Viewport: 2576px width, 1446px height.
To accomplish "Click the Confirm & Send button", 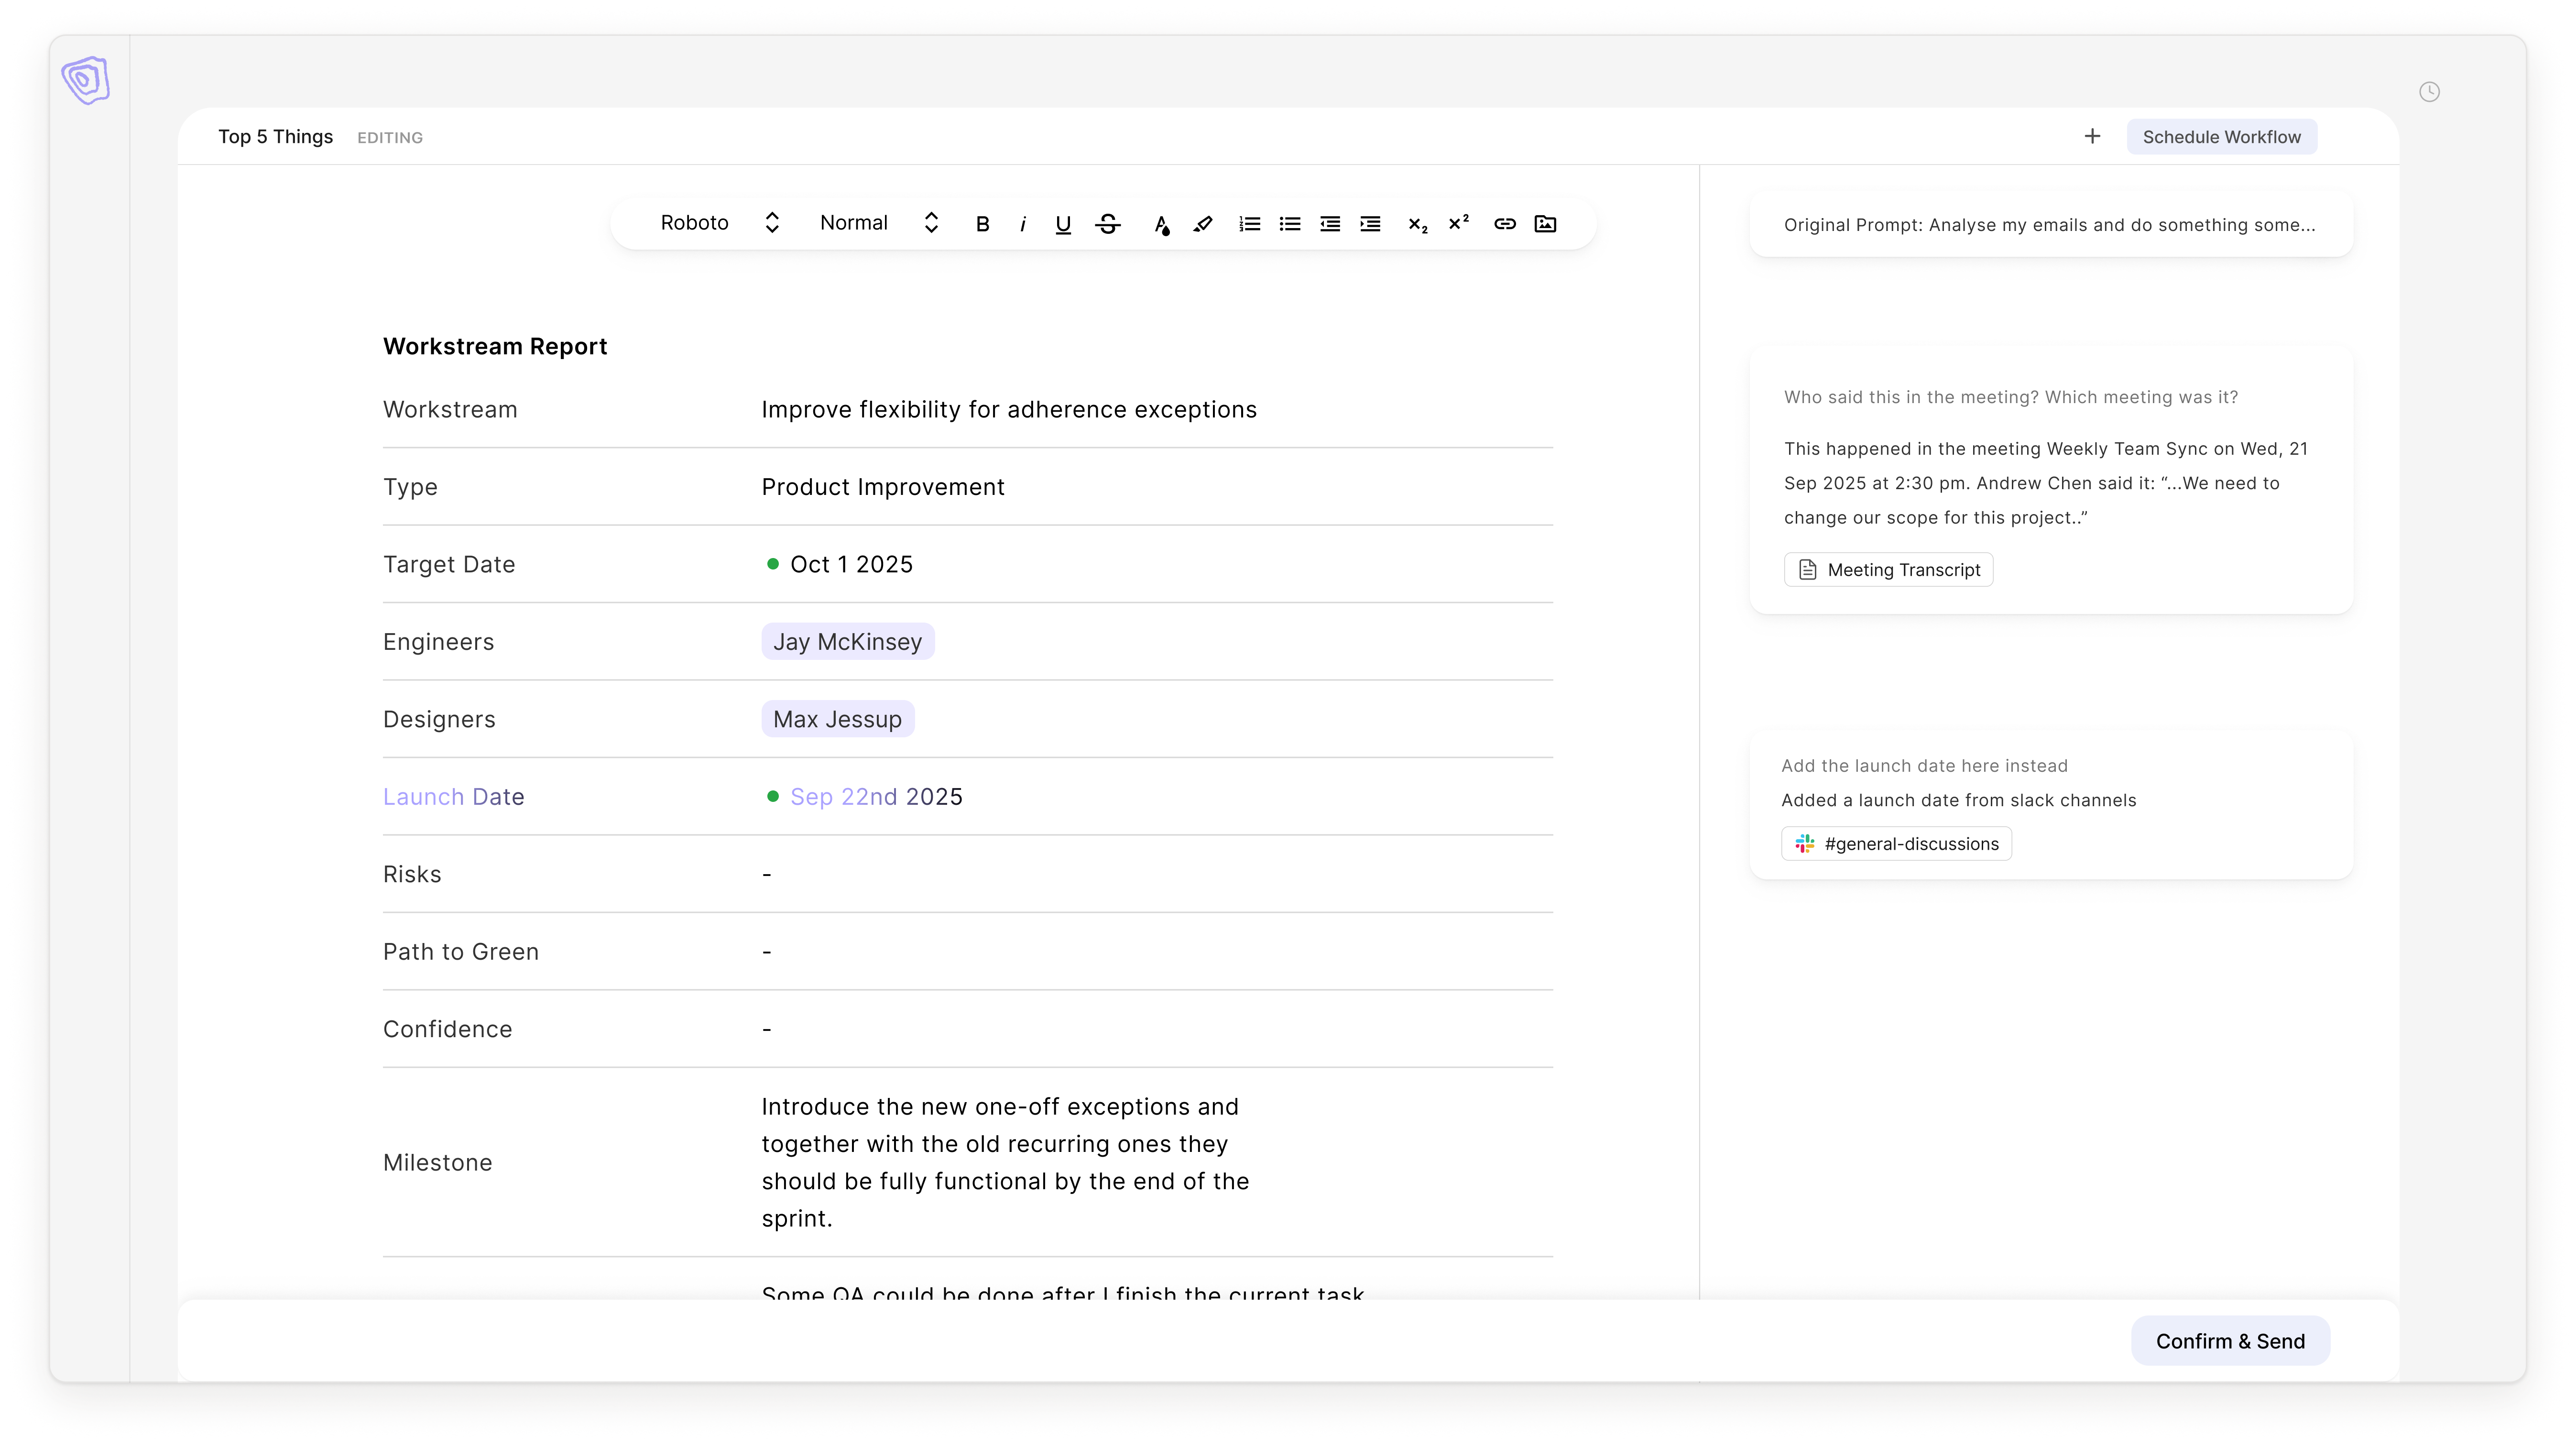I will point(2230,1341).
